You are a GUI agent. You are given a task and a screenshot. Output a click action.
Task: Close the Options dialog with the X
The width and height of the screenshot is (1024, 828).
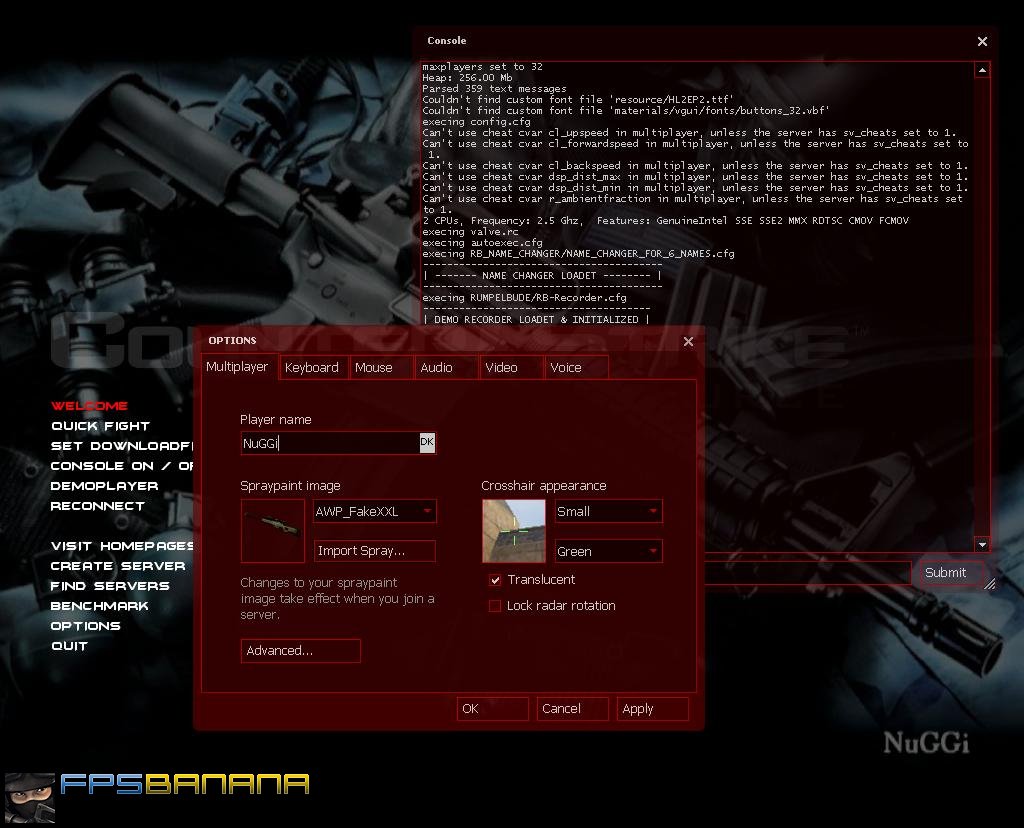[x=688, y=342]
